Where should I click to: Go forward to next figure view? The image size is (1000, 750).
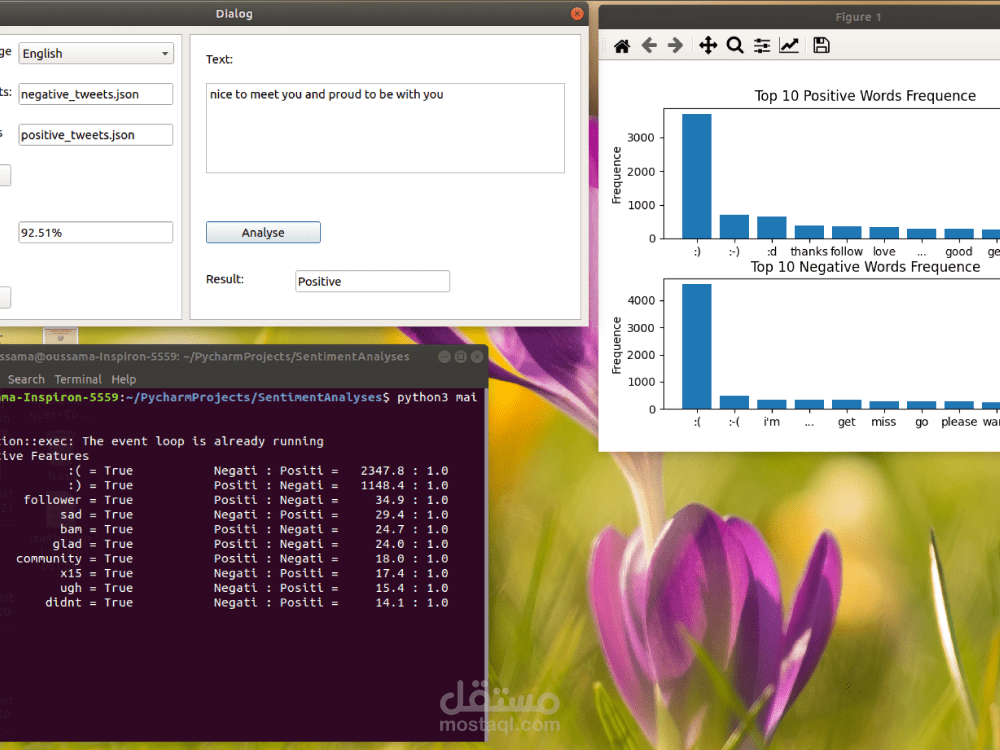677,45
